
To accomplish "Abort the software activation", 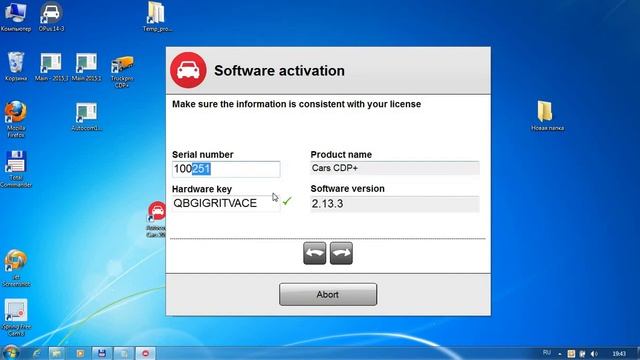I will coord(328,294).
